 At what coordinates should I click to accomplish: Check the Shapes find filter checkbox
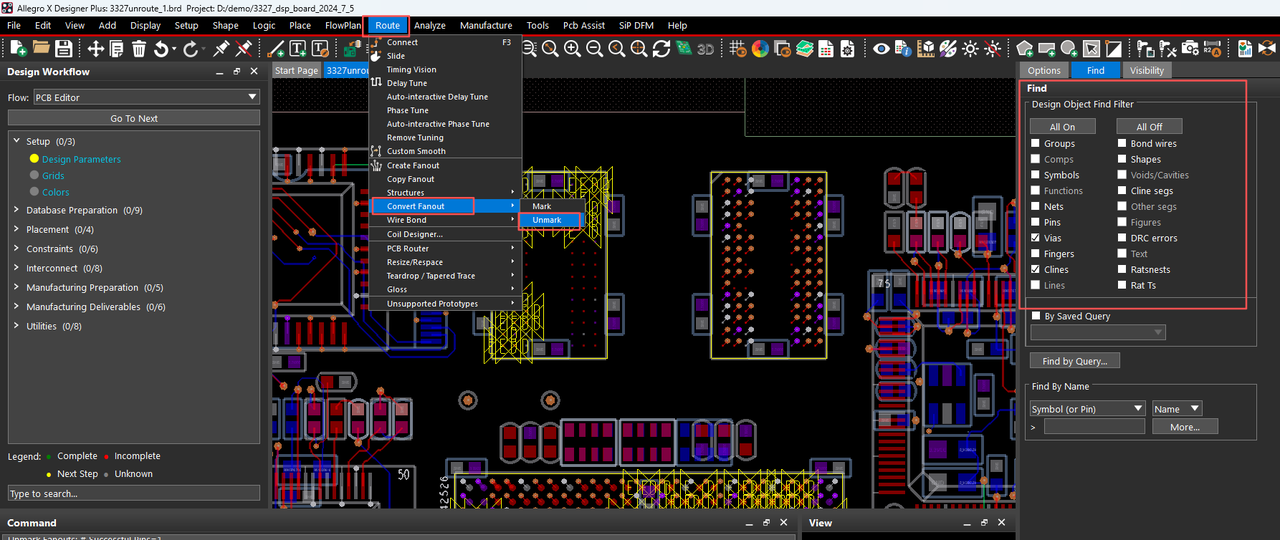coord(1122,159)
